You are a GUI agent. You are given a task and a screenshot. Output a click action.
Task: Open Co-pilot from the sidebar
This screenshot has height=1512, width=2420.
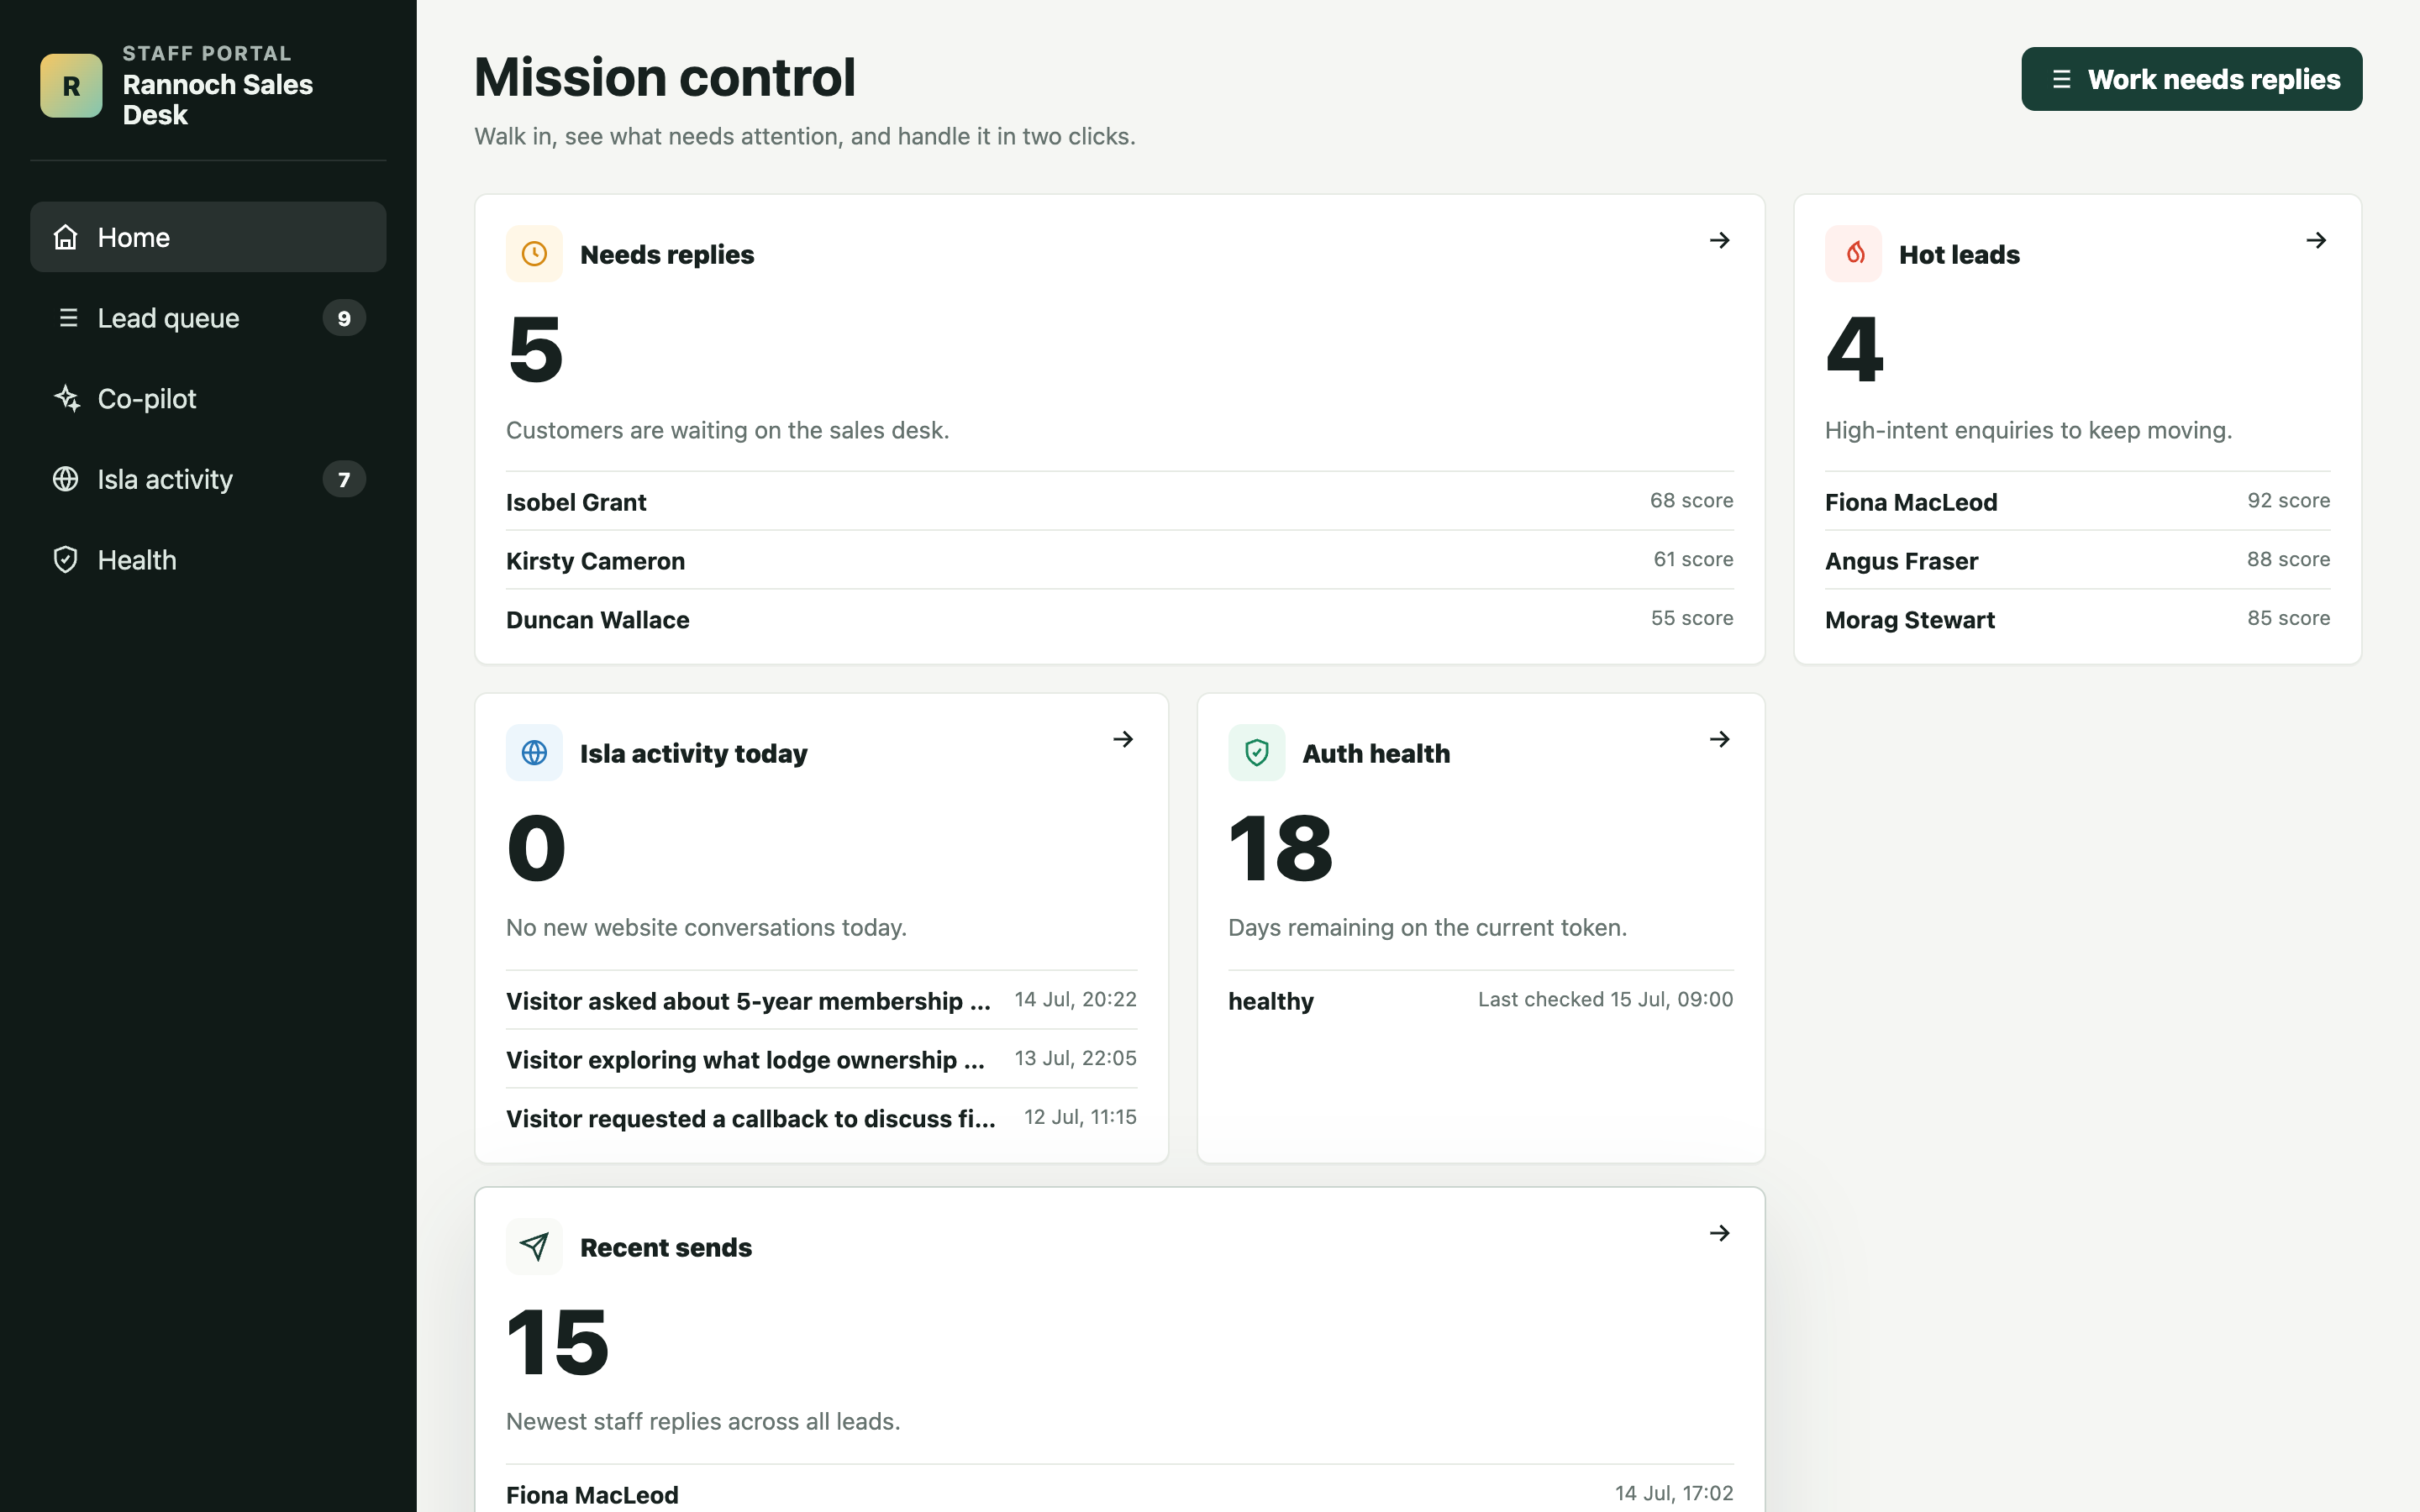click(x=208, y=398)
